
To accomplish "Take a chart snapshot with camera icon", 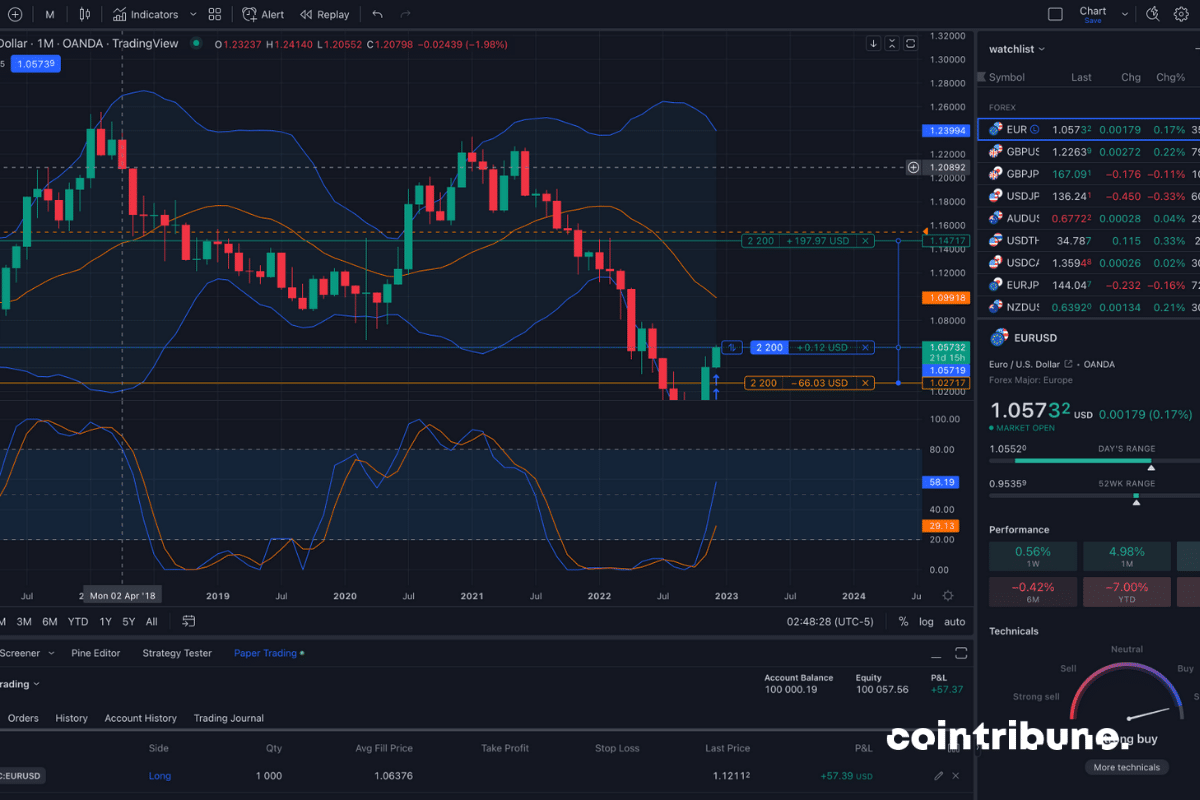I will [1152, 14].
